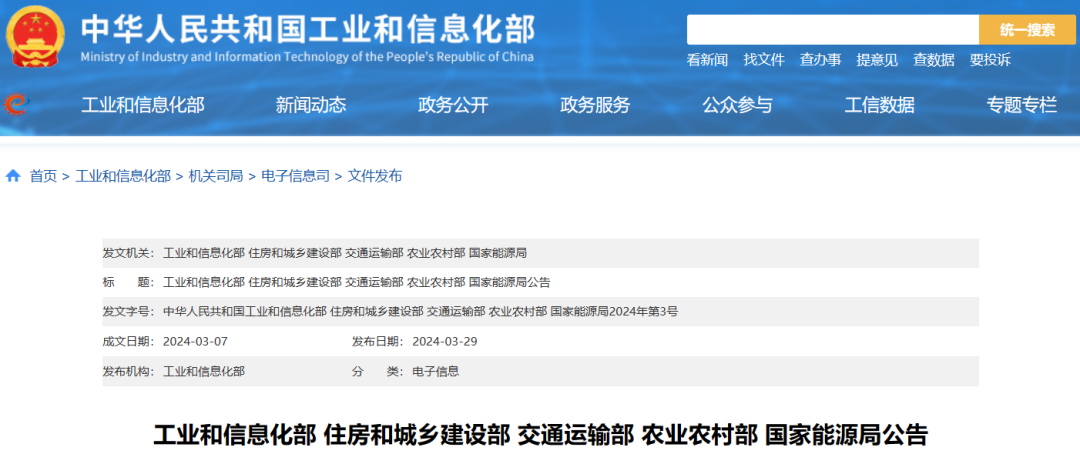Click the red 'e' logo icon
Screen dimensions: 1080x454
point(14,104)
